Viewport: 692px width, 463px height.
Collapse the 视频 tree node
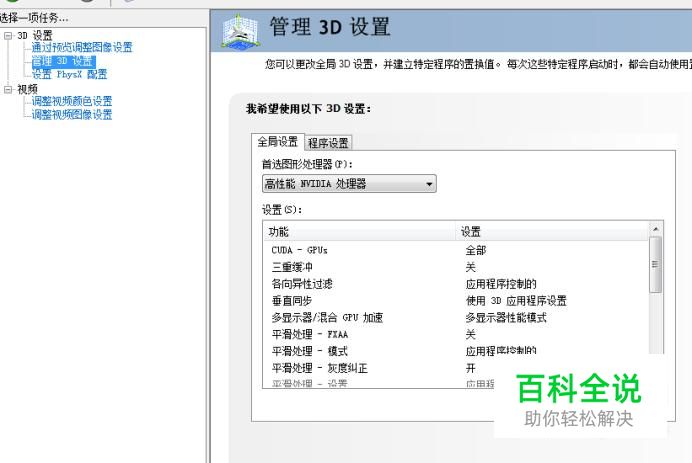(x=8, y=90)
